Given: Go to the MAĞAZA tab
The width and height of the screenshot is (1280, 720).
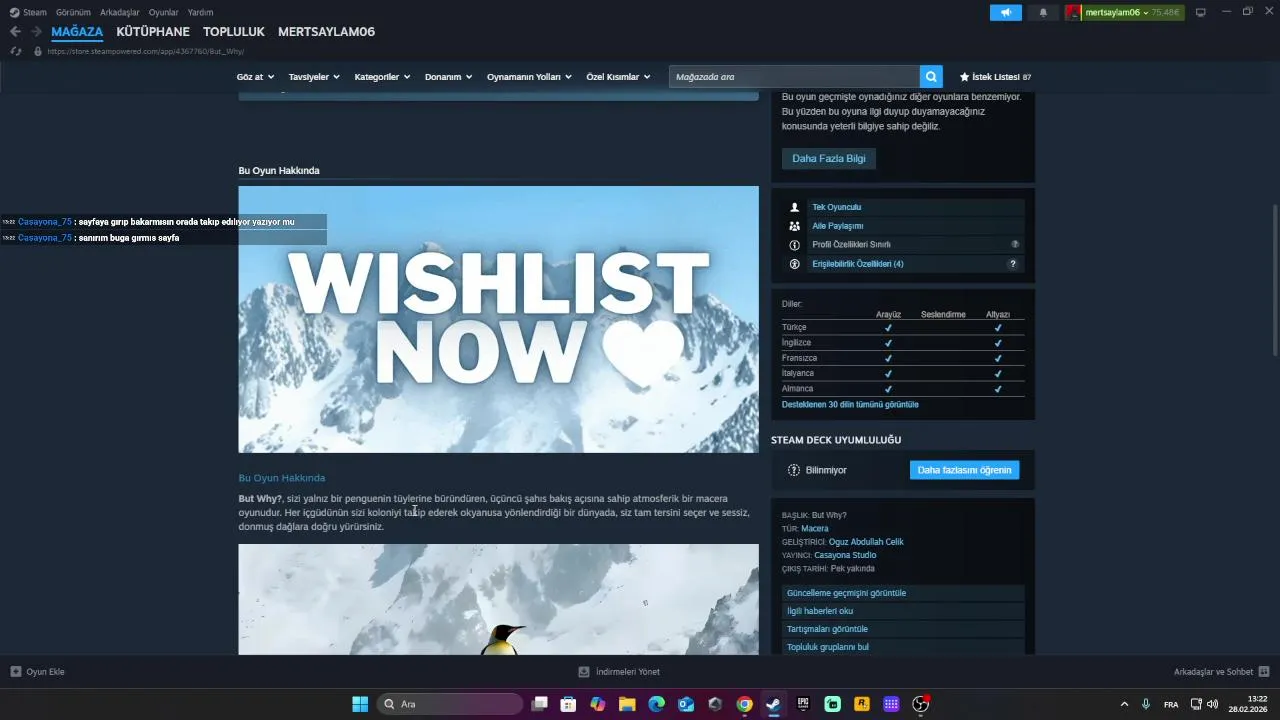Looking at the screenshot, I should click(x=77, y=32).
